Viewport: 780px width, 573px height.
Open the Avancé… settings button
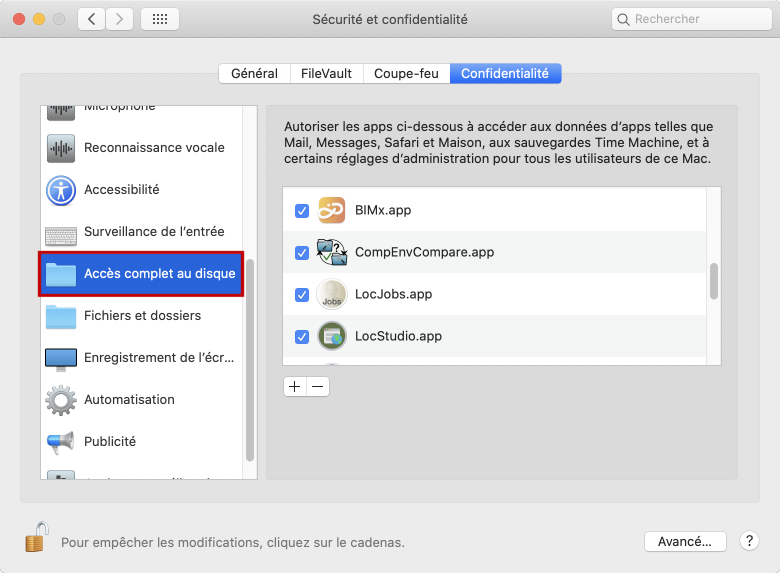click(685, 541)
